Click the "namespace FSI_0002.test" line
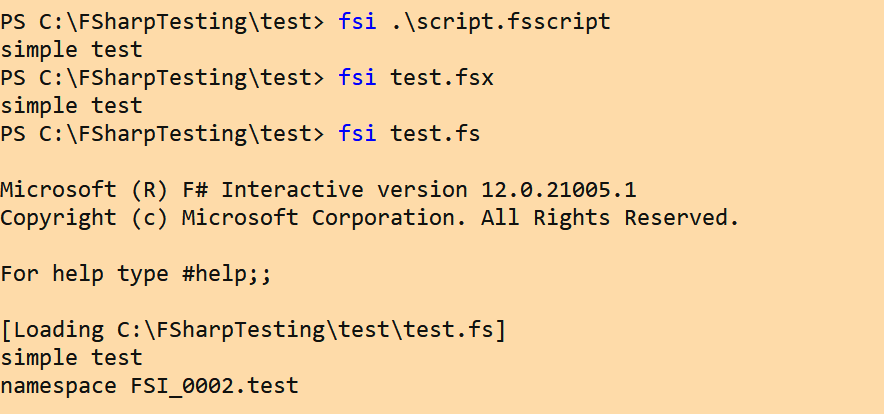 coord(149,385)
